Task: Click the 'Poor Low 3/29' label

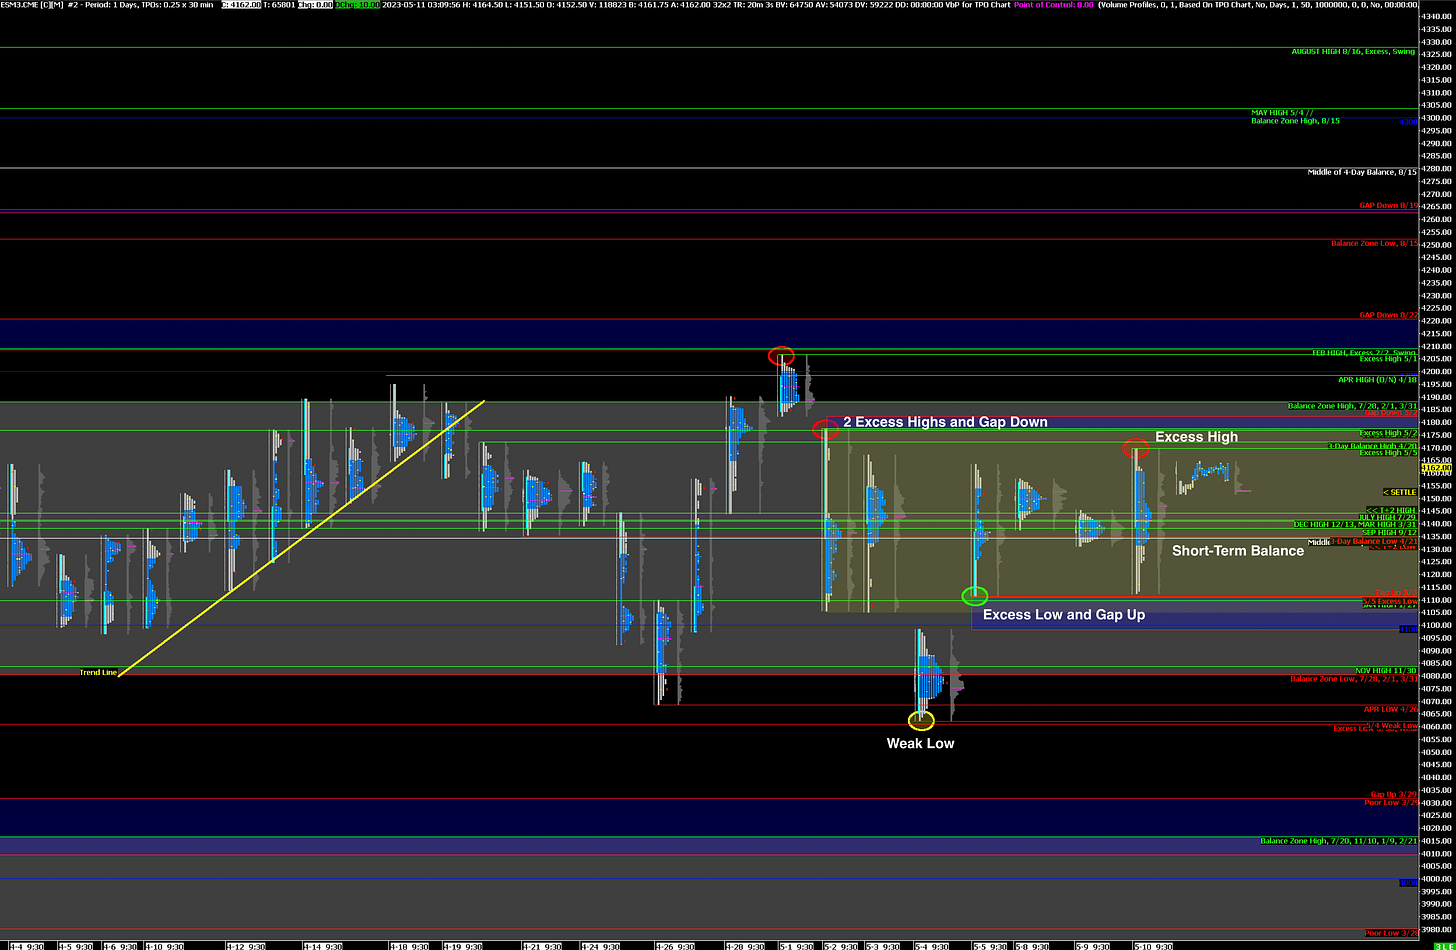Action: (1391, 803)
